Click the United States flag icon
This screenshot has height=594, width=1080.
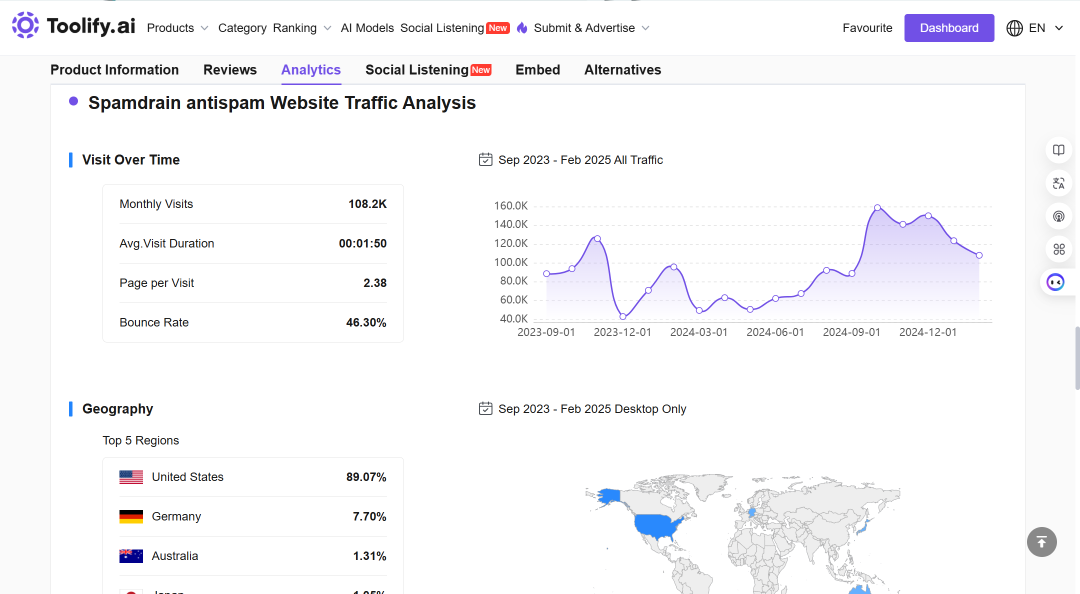[x=131, y=477]
